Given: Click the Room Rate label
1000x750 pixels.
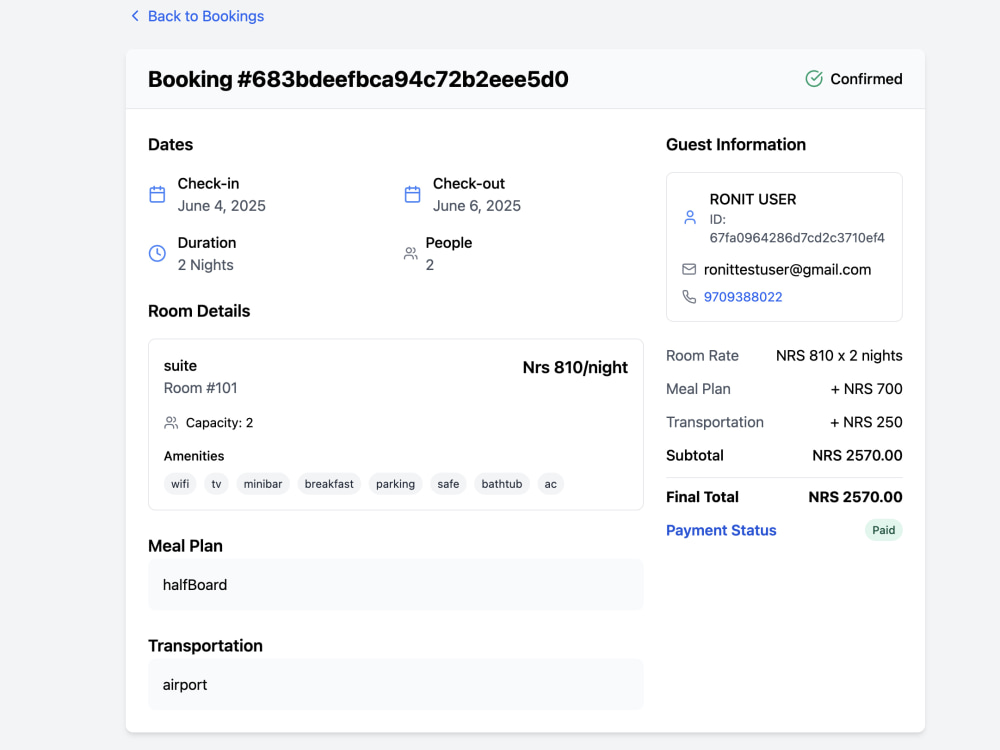Looking at the screenshot, I should pyautogui.click(x=702, y=356).
